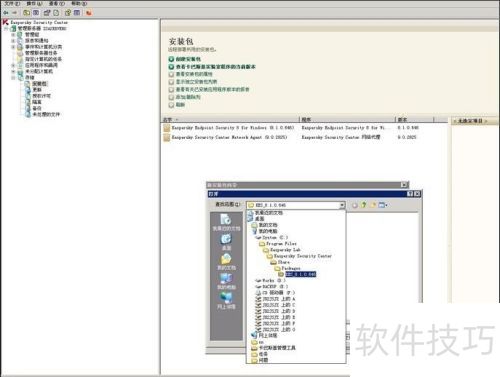500x377 pixels.
Task: Expand the Managed computers tree node
Action: 13,35
